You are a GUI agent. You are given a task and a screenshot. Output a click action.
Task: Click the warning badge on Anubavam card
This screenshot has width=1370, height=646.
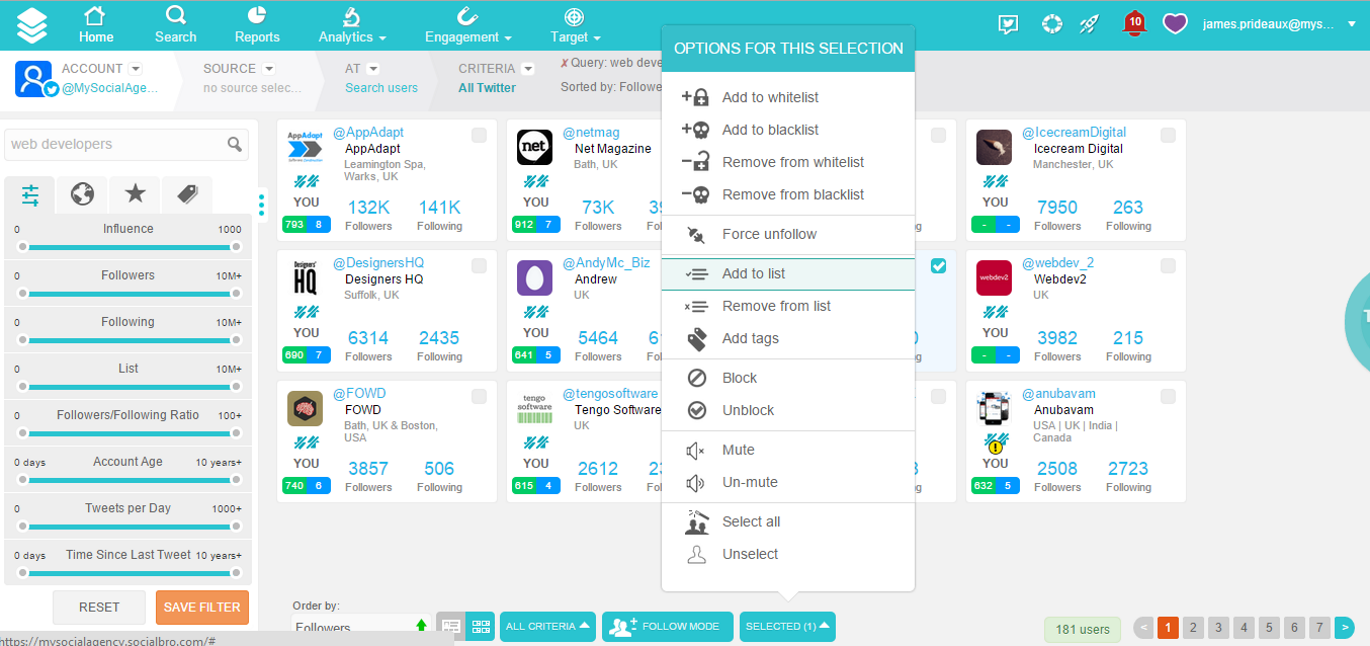click(x=995, y=447)
